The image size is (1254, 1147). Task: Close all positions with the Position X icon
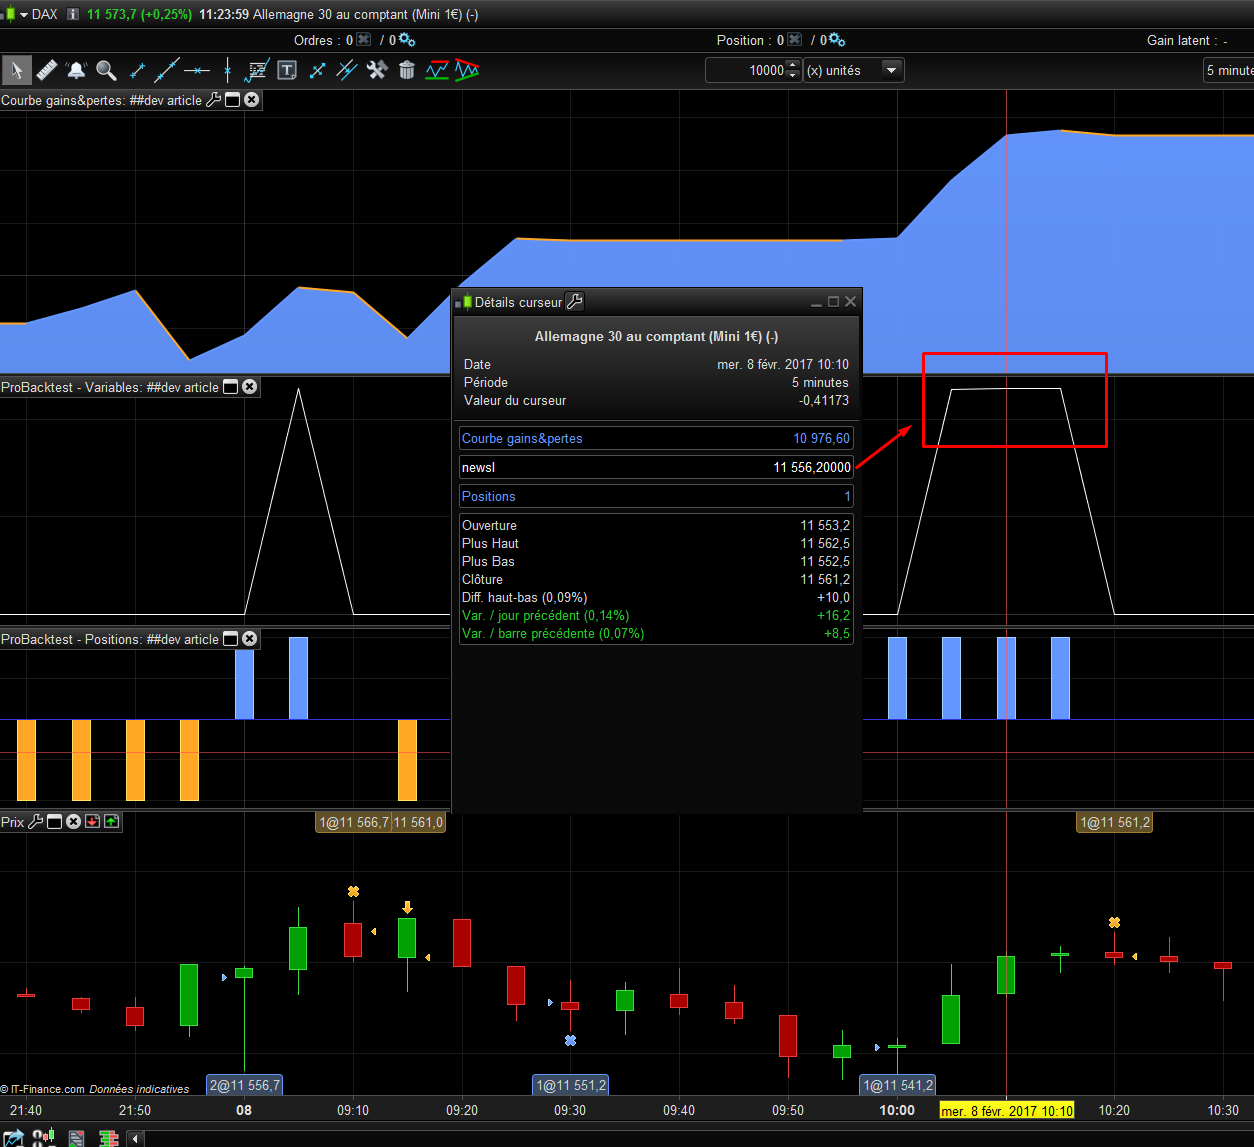[x=795, y=40]
